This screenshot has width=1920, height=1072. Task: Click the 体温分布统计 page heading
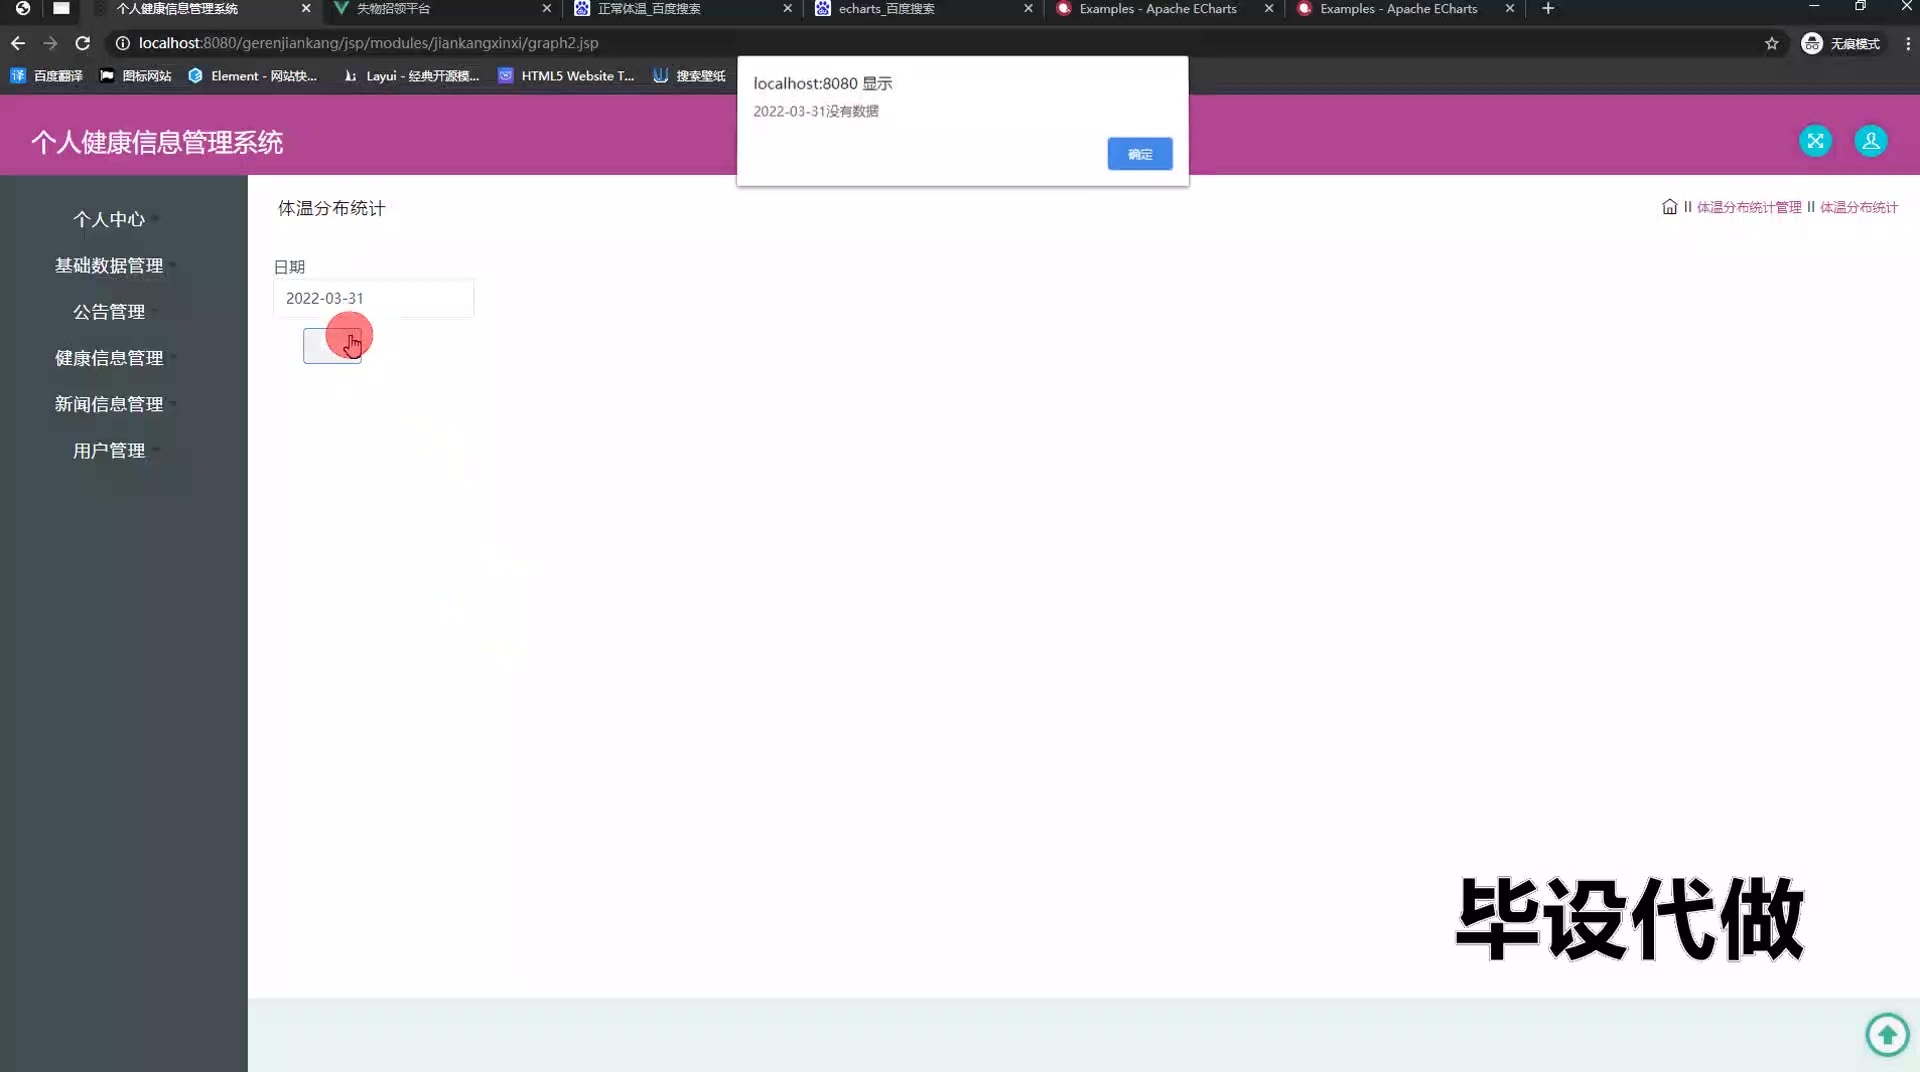point(331,208)
